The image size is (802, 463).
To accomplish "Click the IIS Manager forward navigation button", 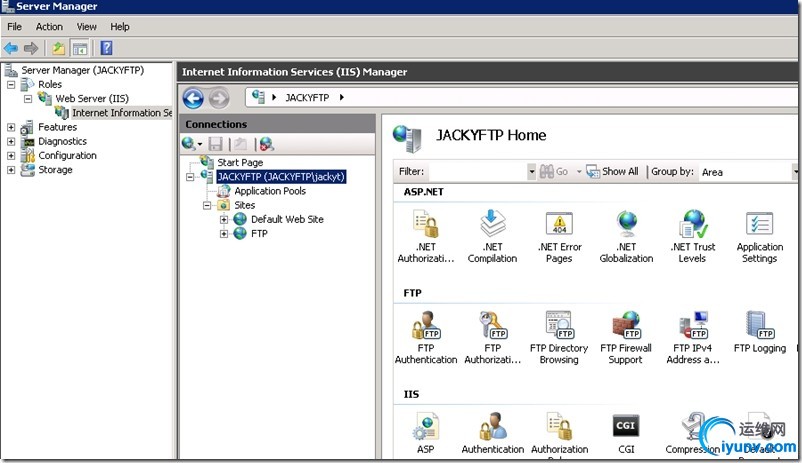I will (219, 98).
